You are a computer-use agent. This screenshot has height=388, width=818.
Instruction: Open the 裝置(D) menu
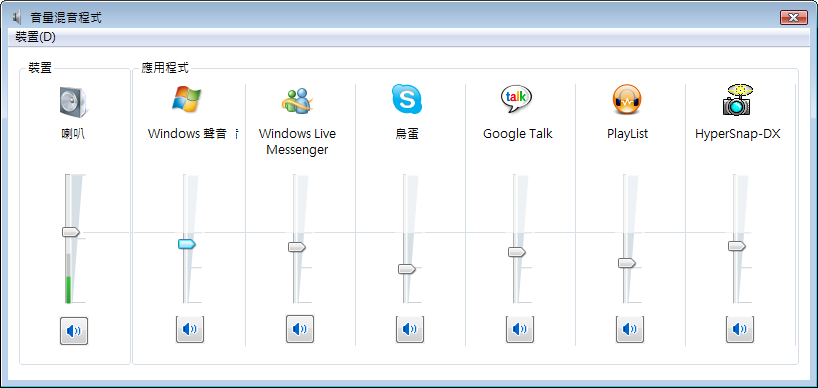click(35, 37)
